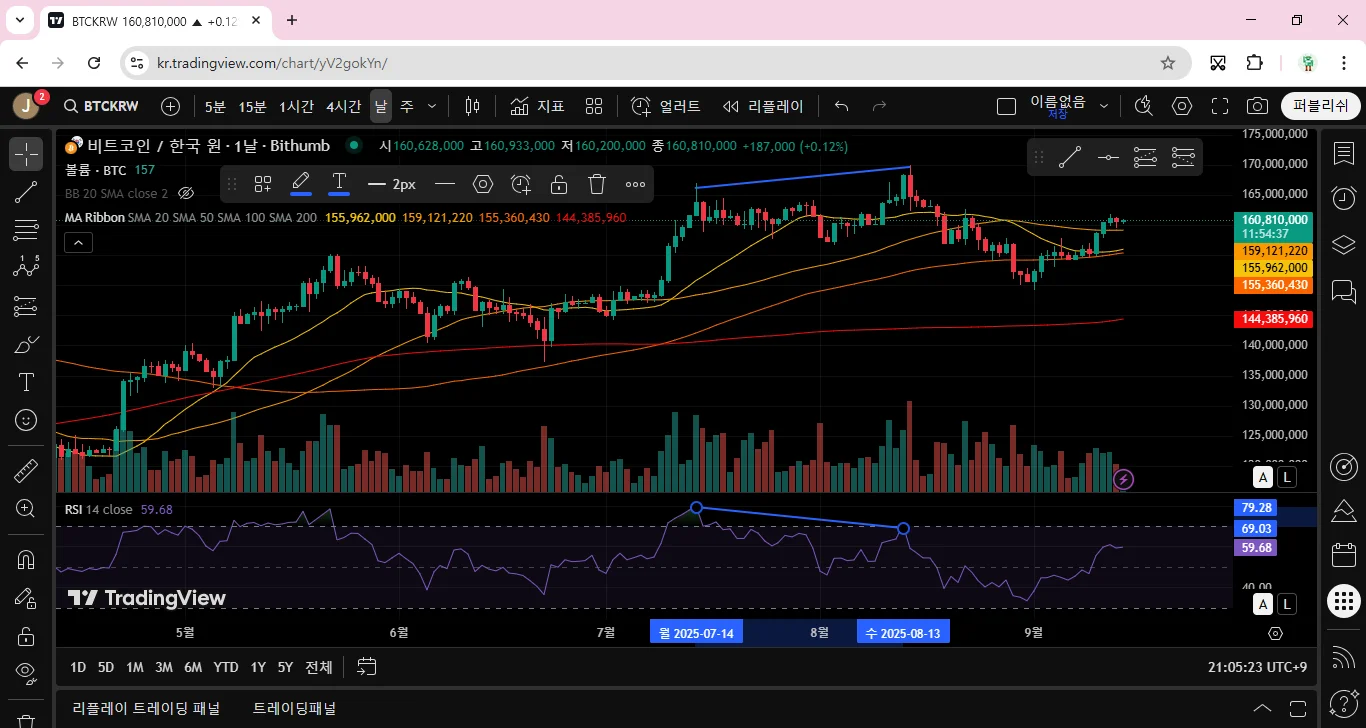Toggle log scale L on RSI pane
Viewport: 1366px width, 728px height.
click(x=1286, y=604)
